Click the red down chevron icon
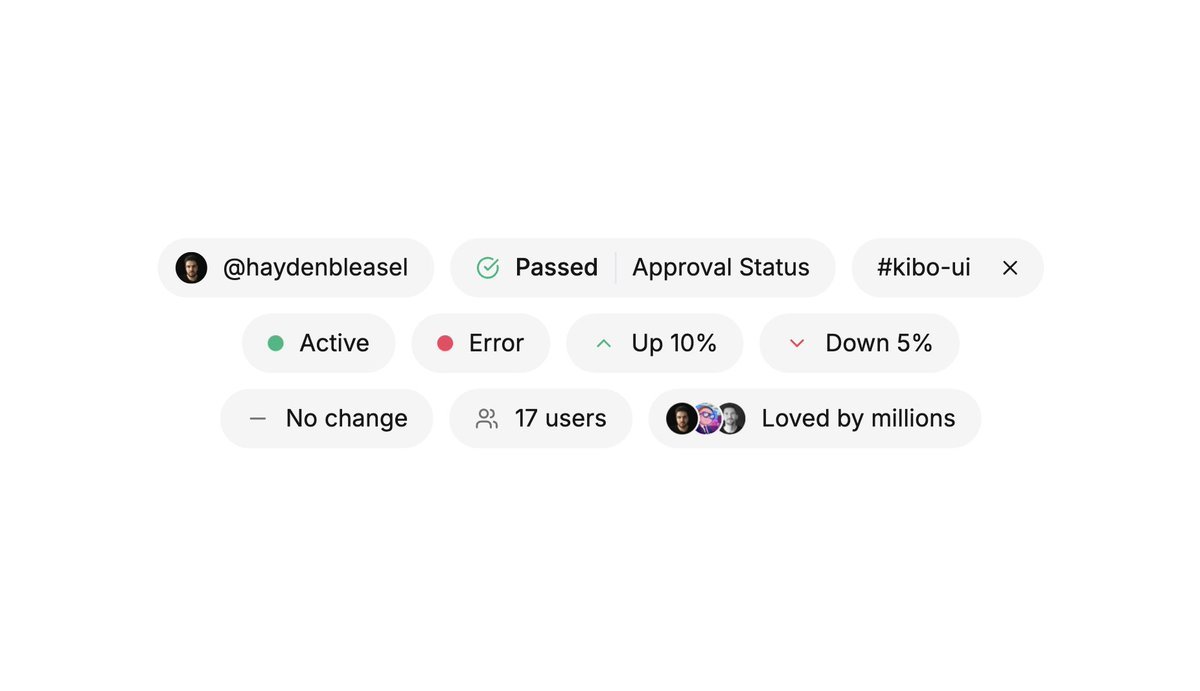The image size is (1200, 691). [x=797, y=343]
